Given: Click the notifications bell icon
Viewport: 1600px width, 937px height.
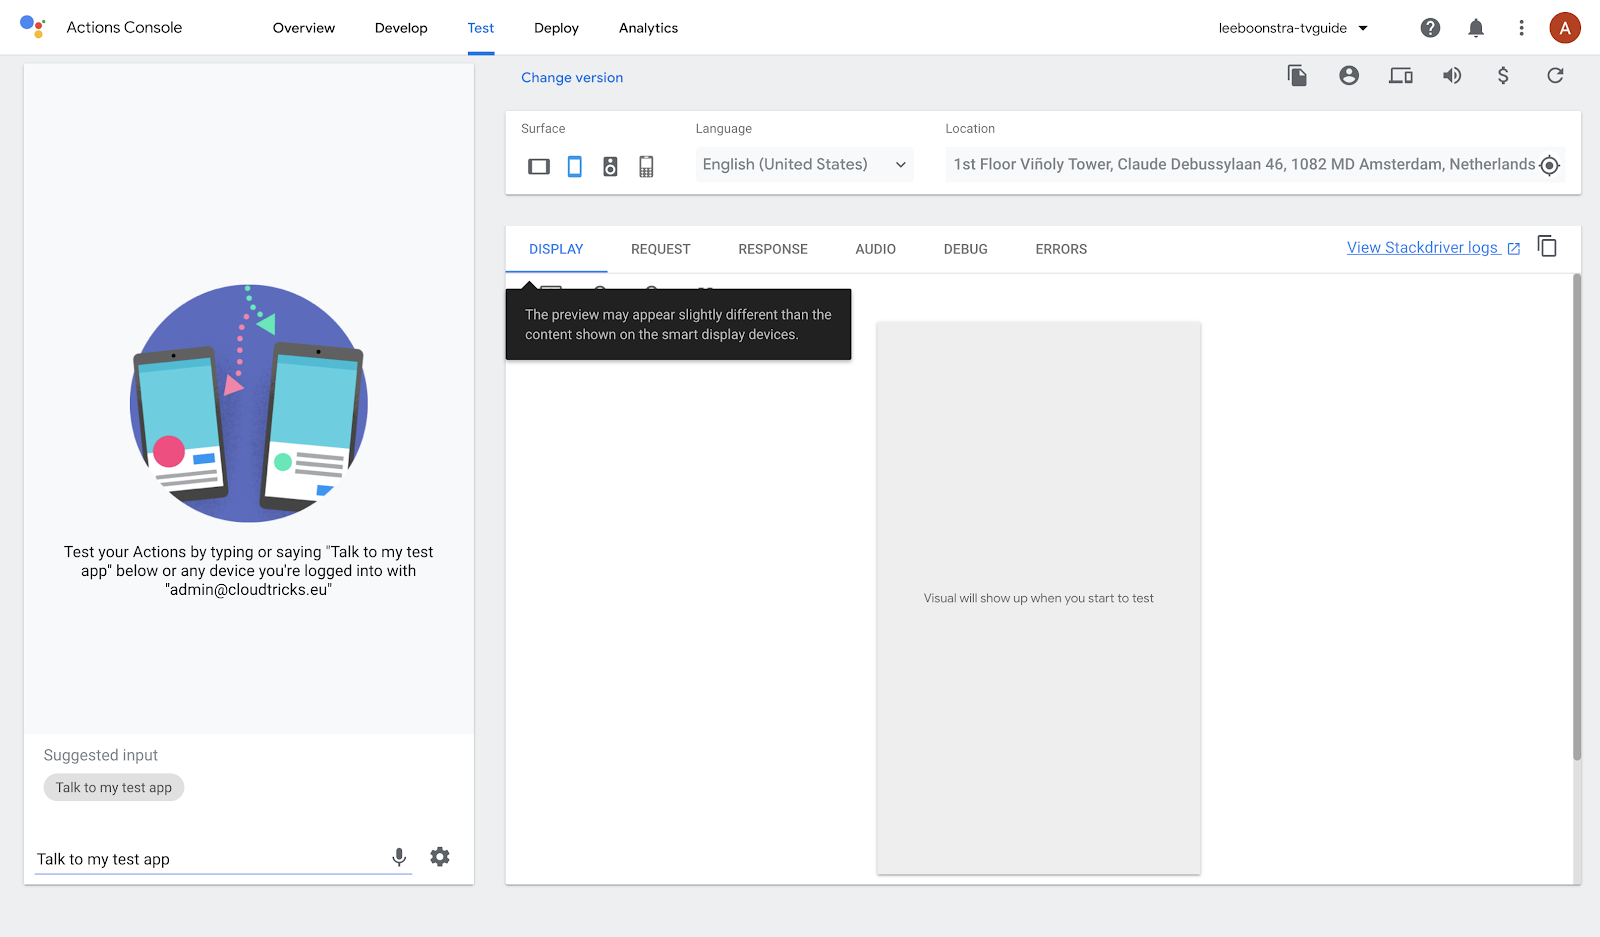Looking at the screenshot, I should click(x=1476, y=28).
